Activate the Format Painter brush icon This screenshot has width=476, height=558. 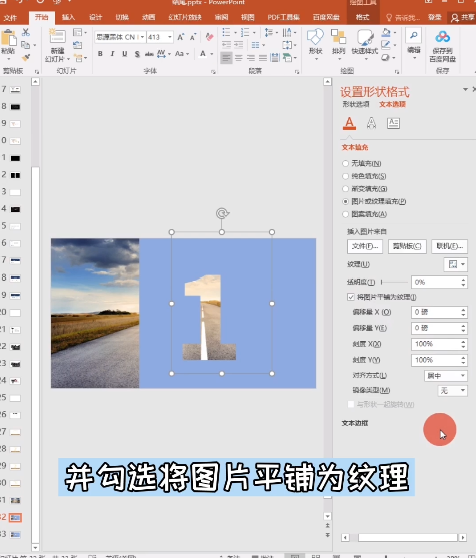(x=26, y=57)
